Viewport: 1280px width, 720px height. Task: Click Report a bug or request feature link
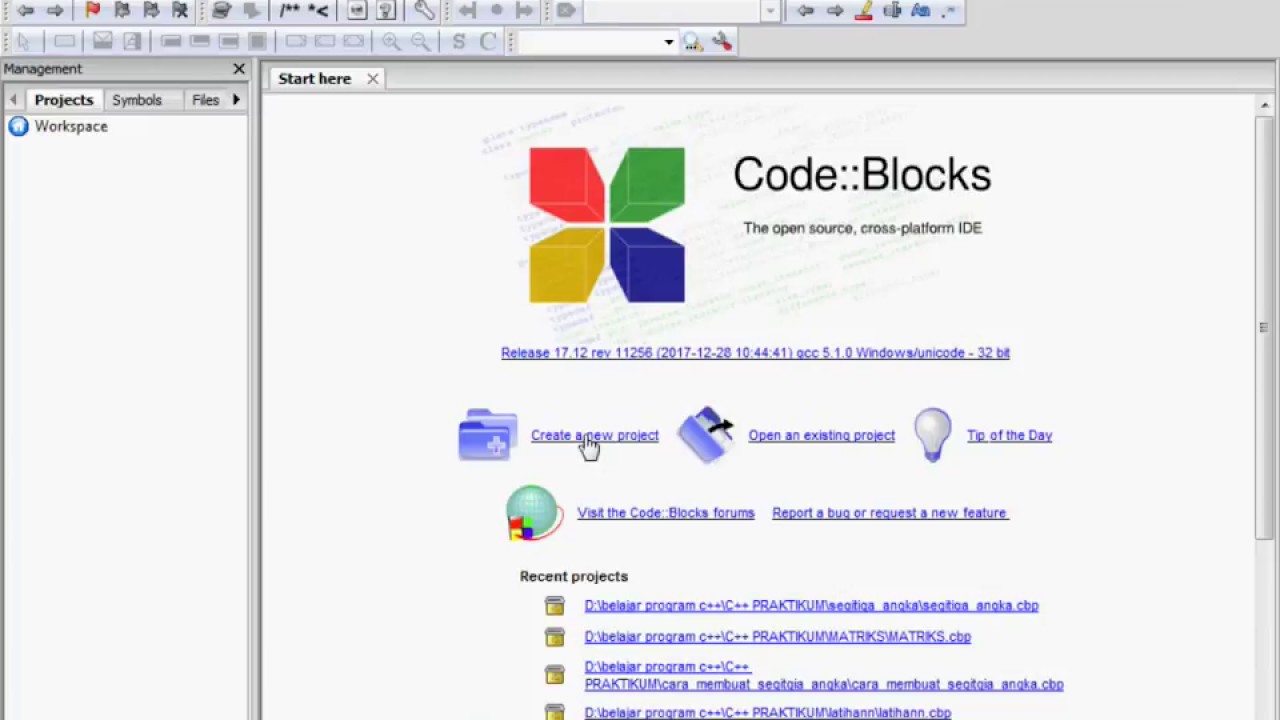tap(890, 513)
